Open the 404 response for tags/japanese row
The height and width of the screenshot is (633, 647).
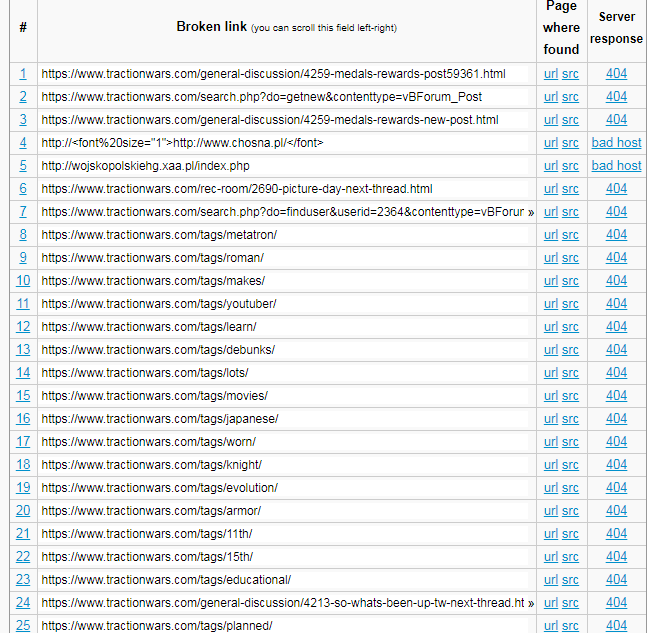(616, 419)
